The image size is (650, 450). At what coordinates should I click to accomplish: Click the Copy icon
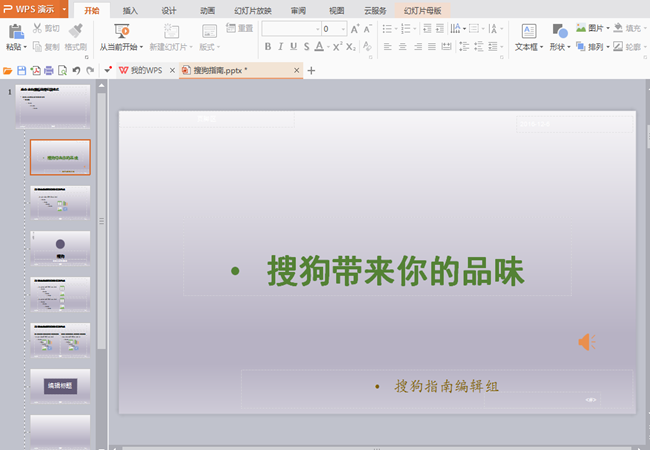37,46
